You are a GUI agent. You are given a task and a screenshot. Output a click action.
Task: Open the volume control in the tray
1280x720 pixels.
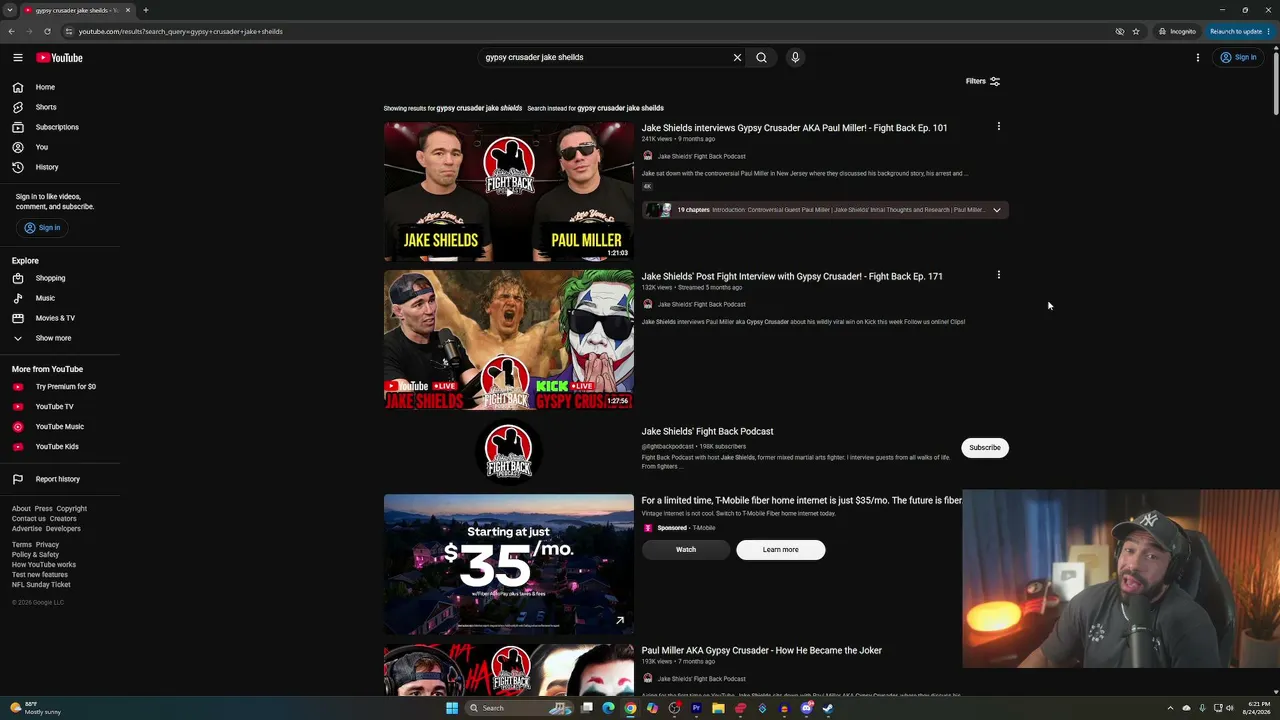click(x=1230, y=708)
